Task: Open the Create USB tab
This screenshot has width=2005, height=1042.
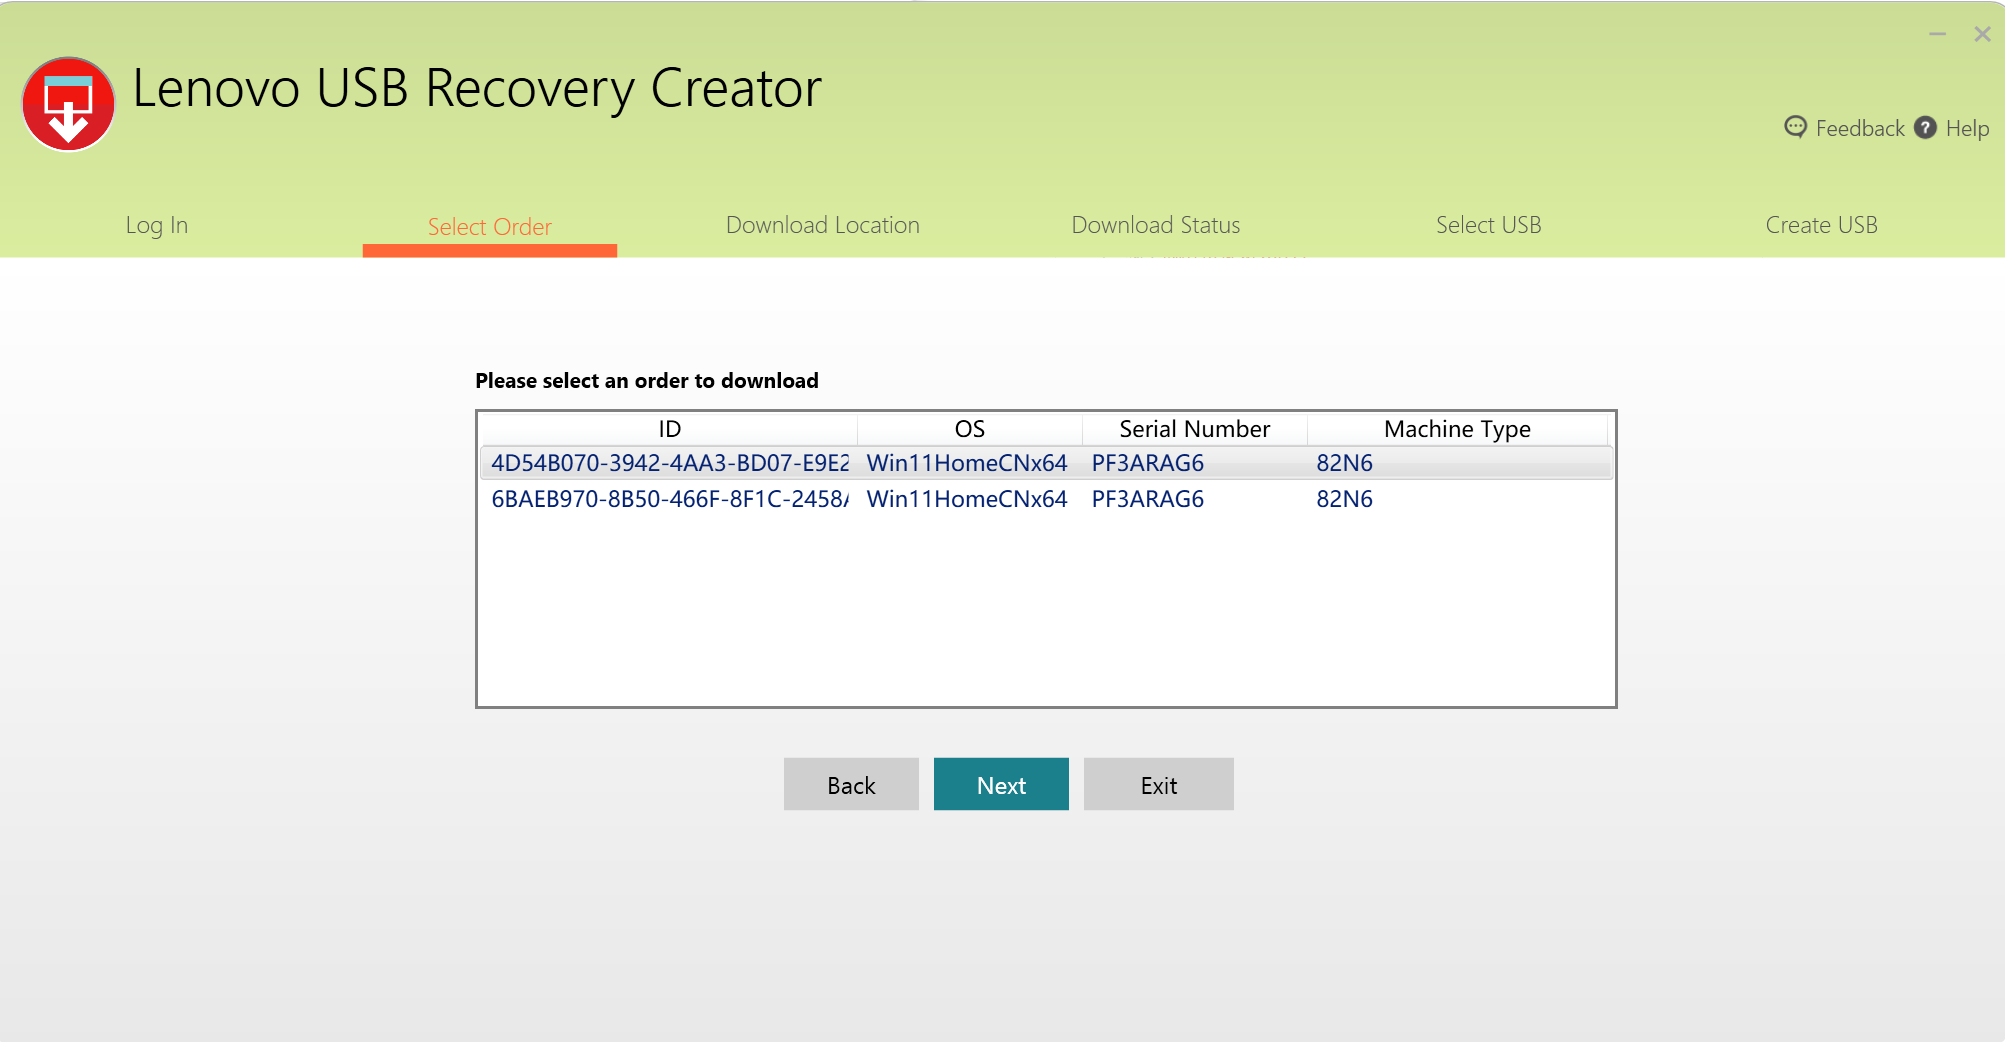Action: click(1821, 226)
